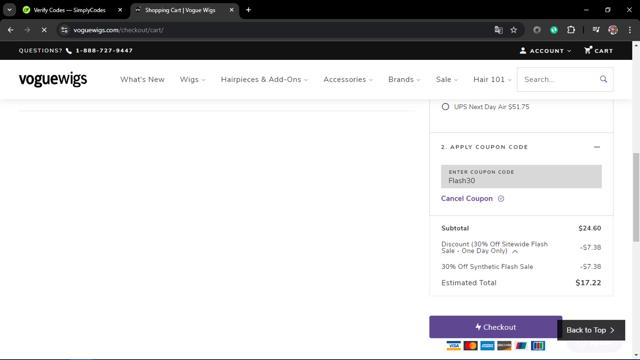640x360 pixels.
Task: Open the tab search dropdown arrow
Action: (x=9, y=10)
